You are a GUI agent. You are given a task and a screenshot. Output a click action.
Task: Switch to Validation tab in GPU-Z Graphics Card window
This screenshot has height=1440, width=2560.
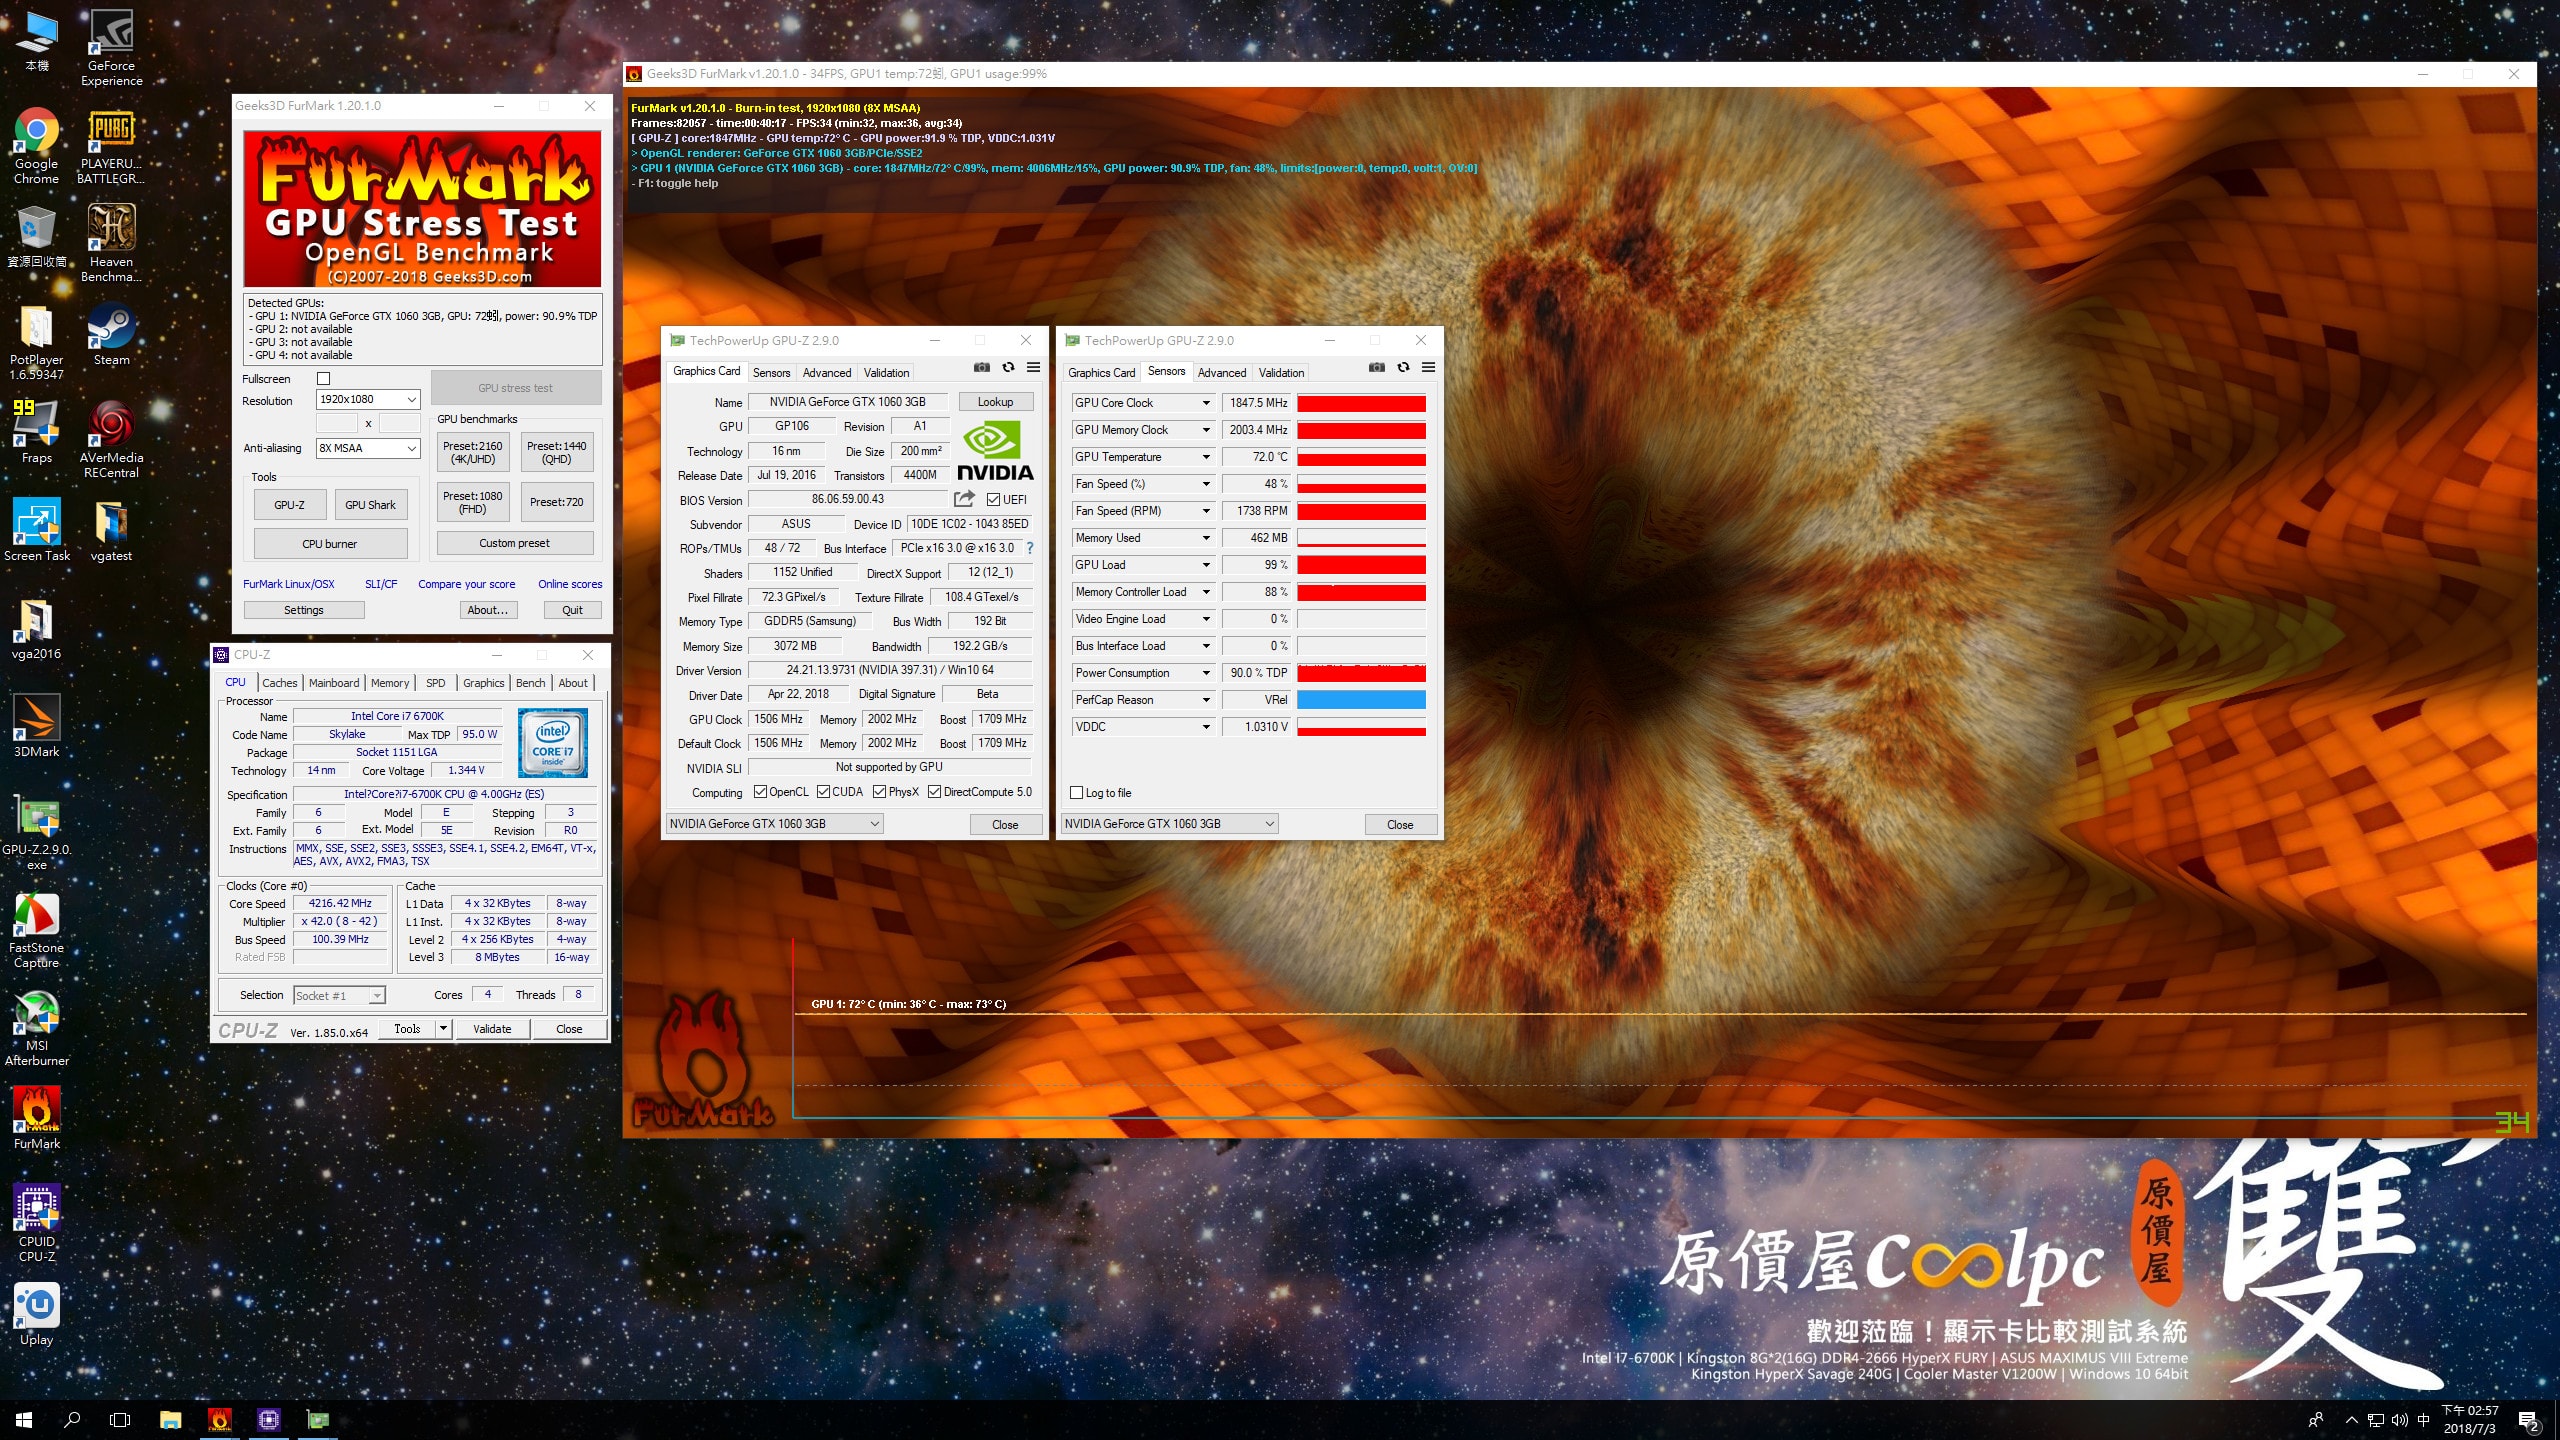(886, 373)
